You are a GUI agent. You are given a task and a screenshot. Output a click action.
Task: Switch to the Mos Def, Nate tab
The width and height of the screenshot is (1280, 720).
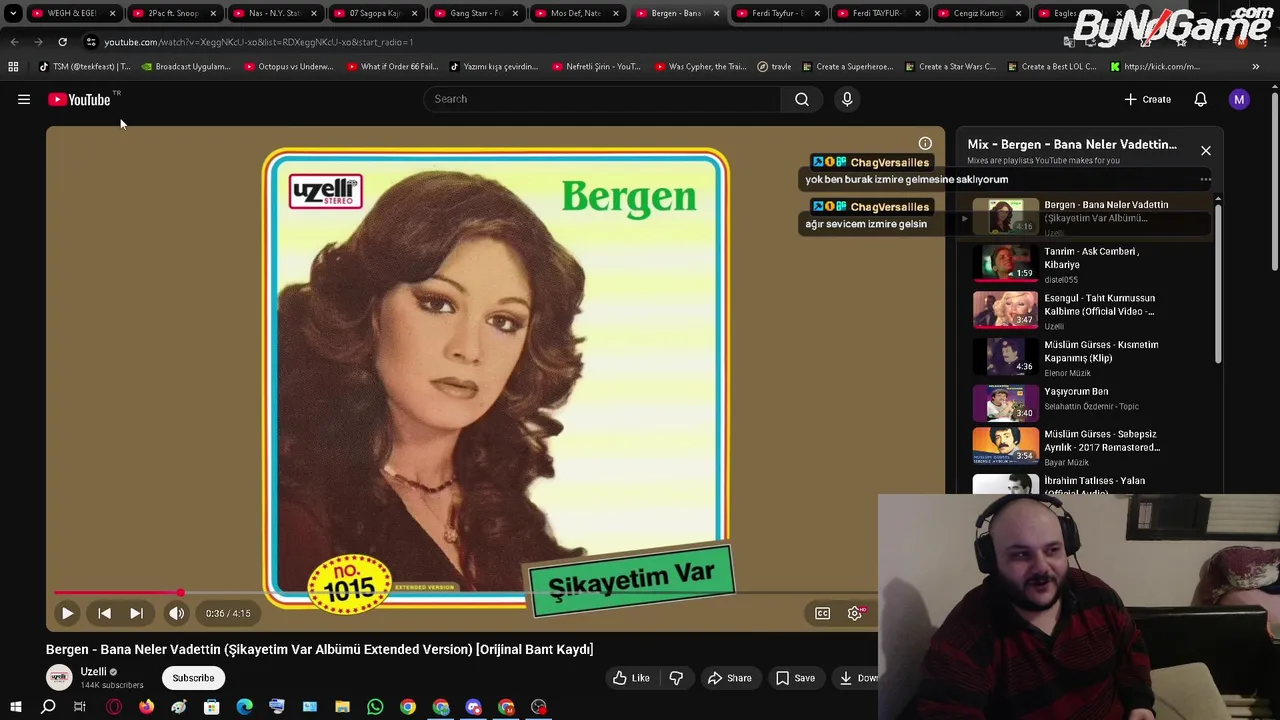[x=575, y=13]
